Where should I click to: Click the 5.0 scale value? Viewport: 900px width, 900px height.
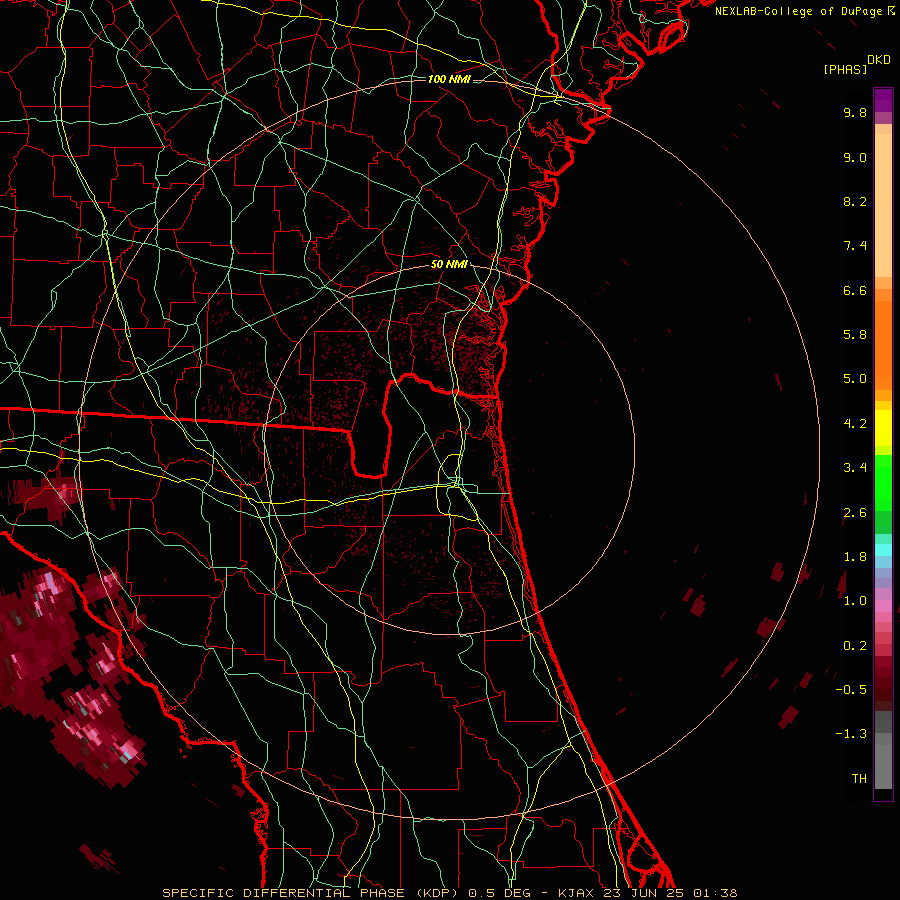pyautogui.click(x=855, y=379)
